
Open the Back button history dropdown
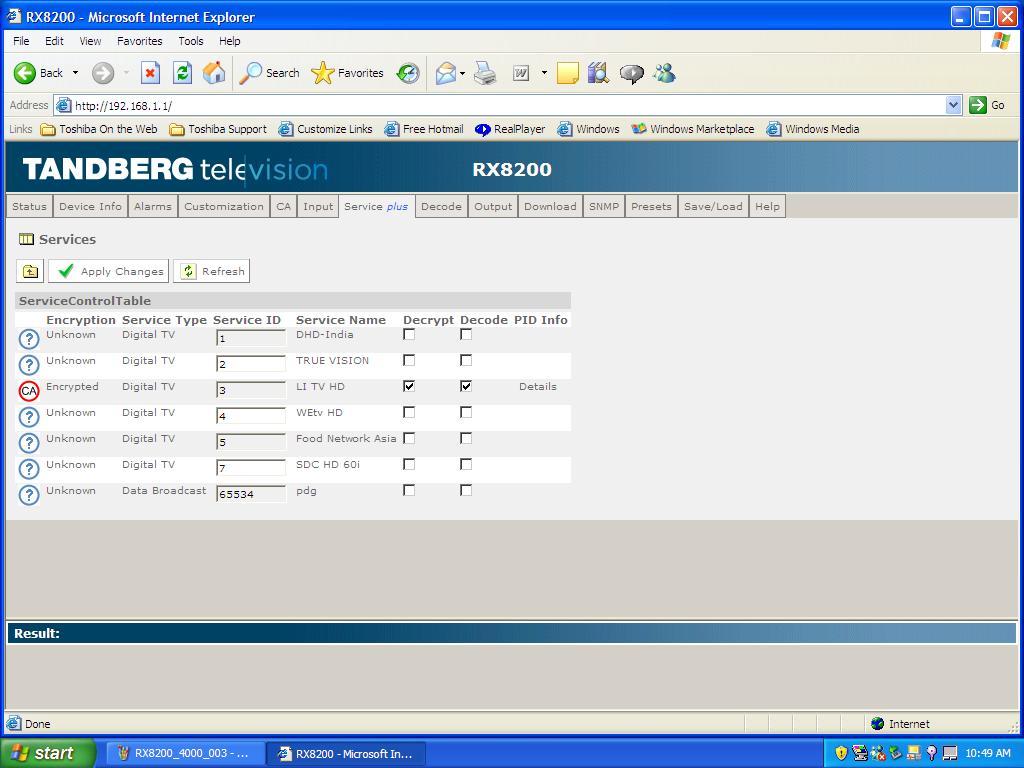[75, 73]
